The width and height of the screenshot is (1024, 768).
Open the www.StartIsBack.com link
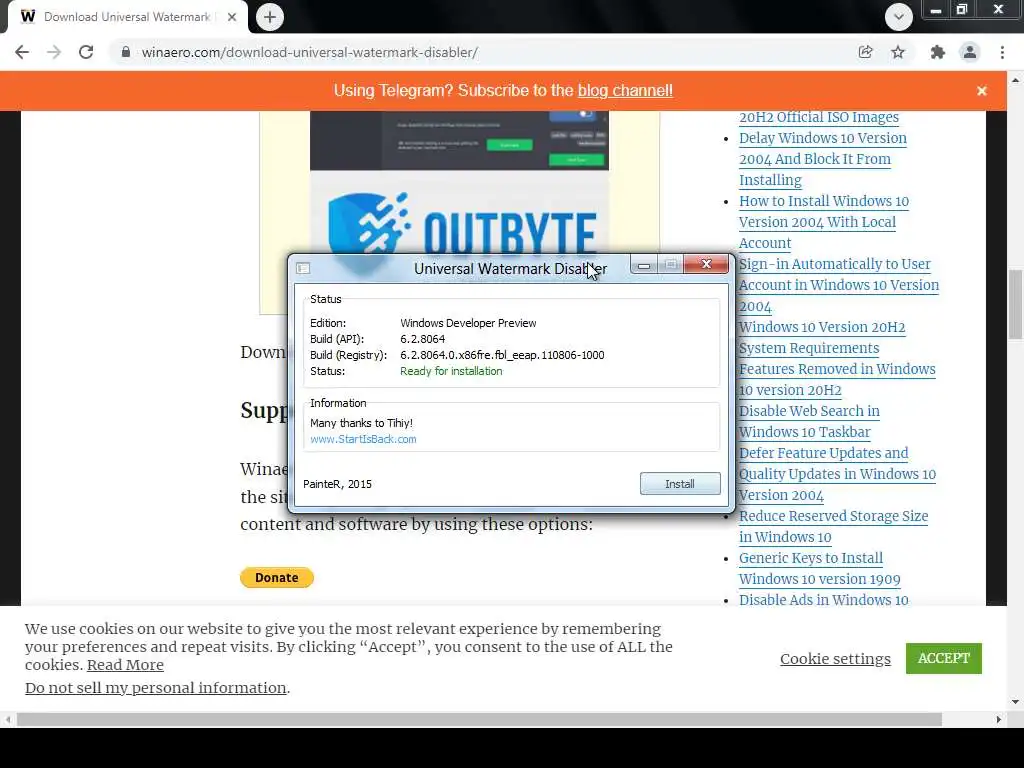coord(363,439)
